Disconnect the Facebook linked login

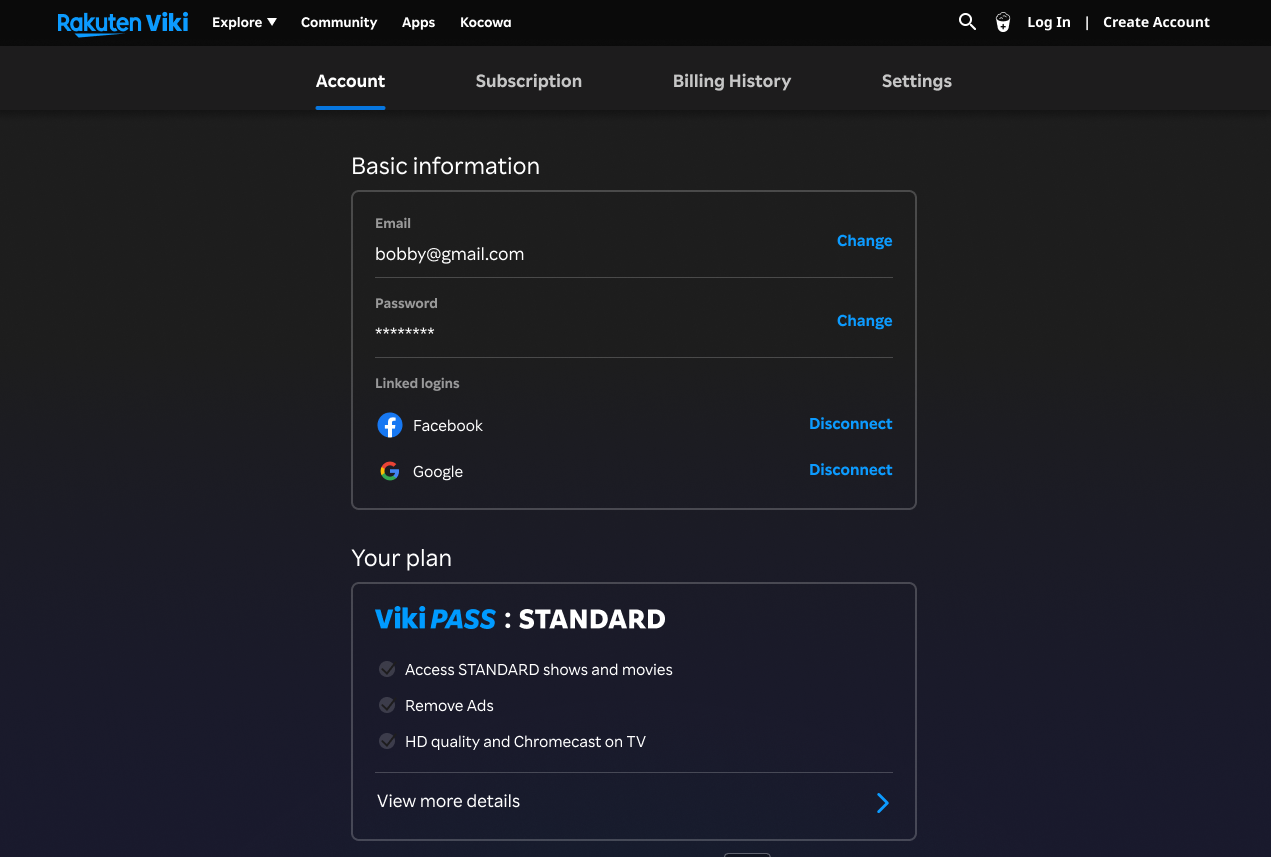[850, 424]
